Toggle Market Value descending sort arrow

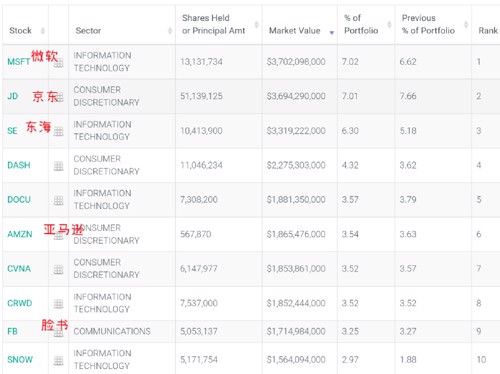(x=331, y=33)
